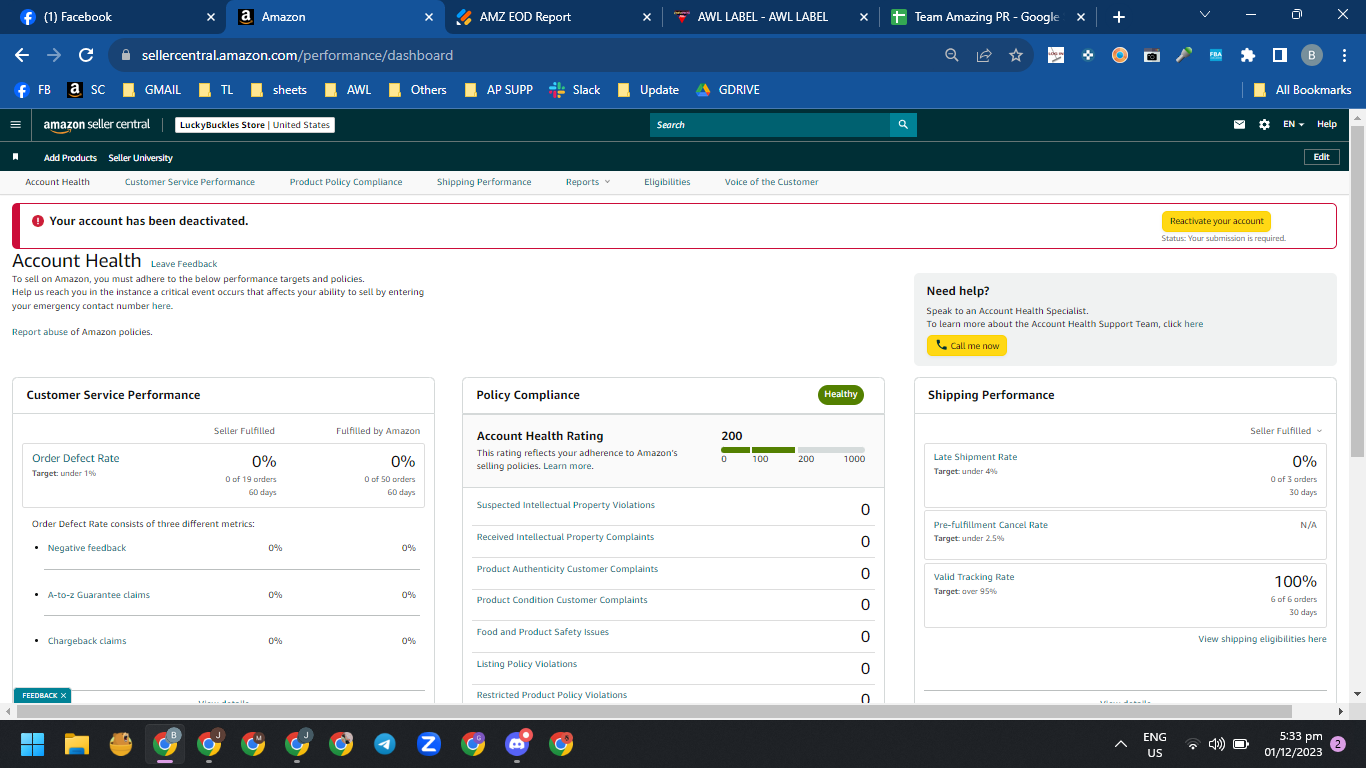Click the Call me now button
Viewport: 1366px width, 768px height.
tap(967, 346)
